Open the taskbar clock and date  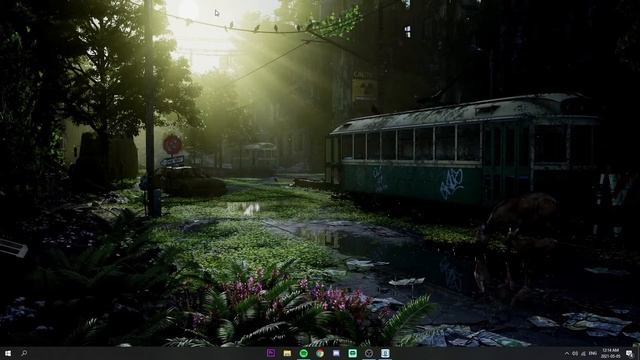[x=611, y=353]
